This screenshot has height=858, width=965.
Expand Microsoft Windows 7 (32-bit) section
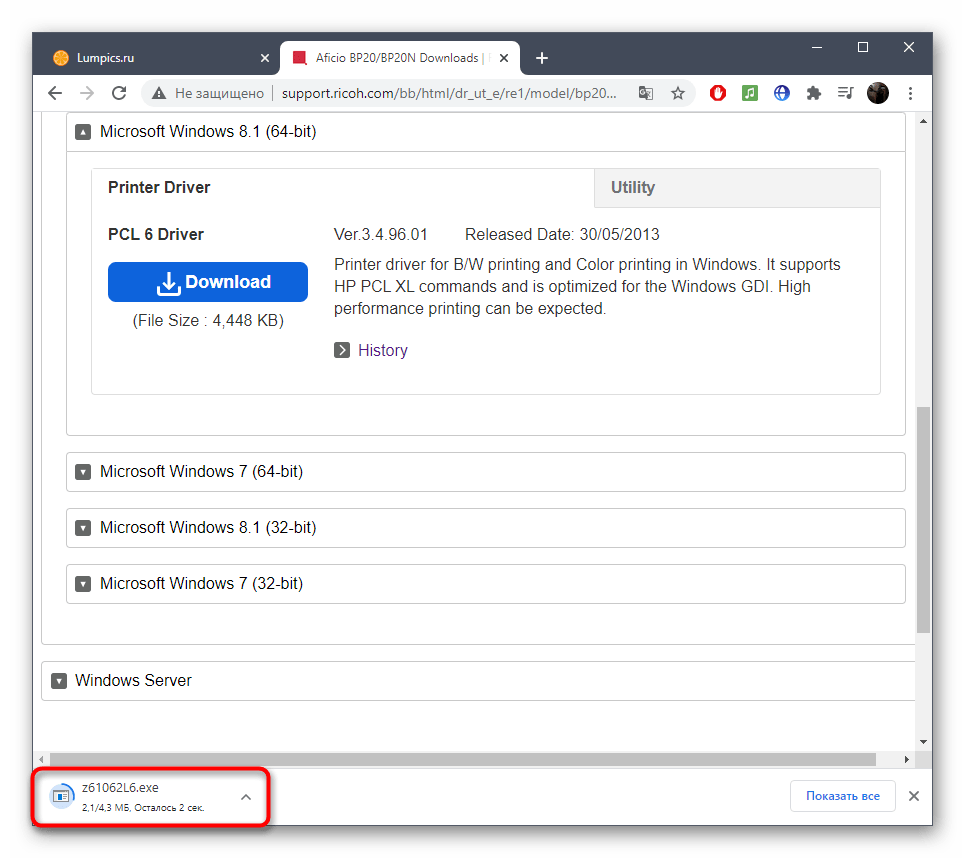(x=486, y=584)
